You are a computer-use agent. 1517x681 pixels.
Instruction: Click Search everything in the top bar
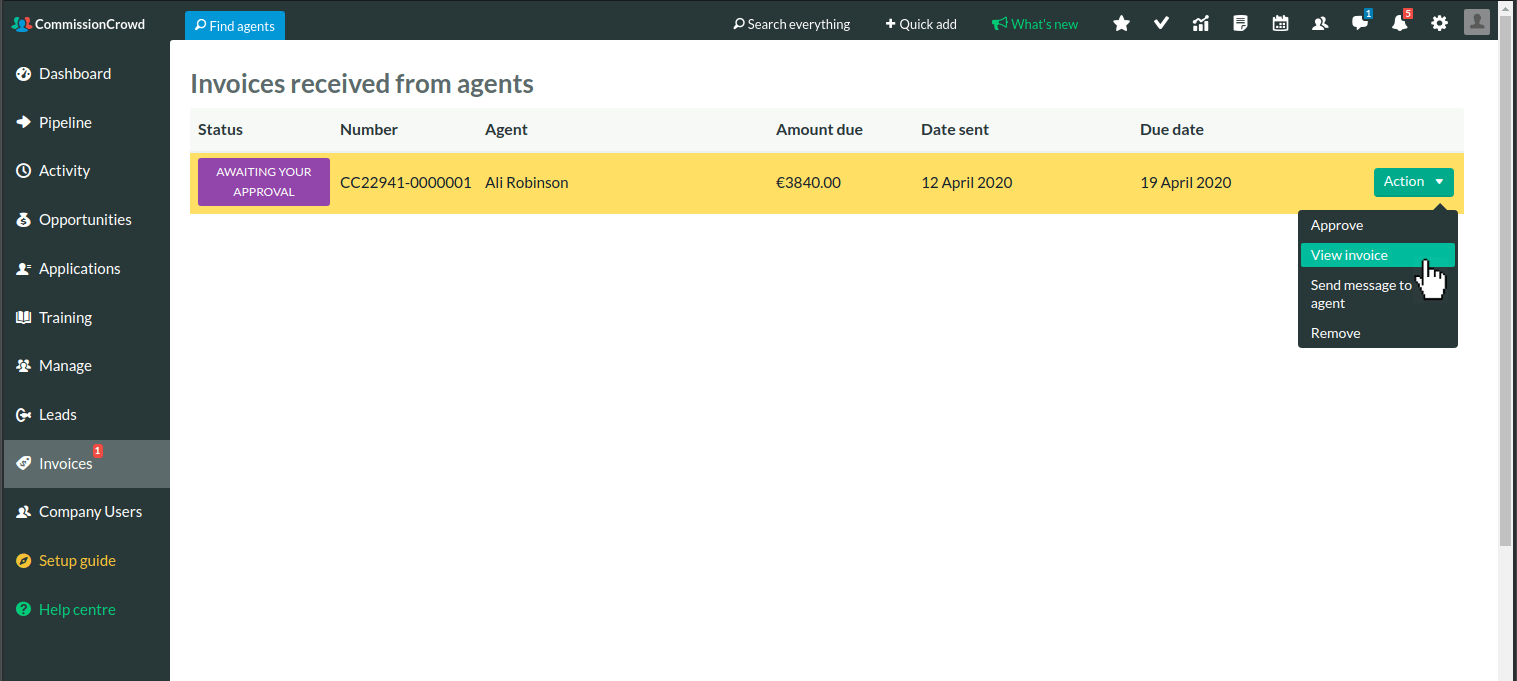792,24
